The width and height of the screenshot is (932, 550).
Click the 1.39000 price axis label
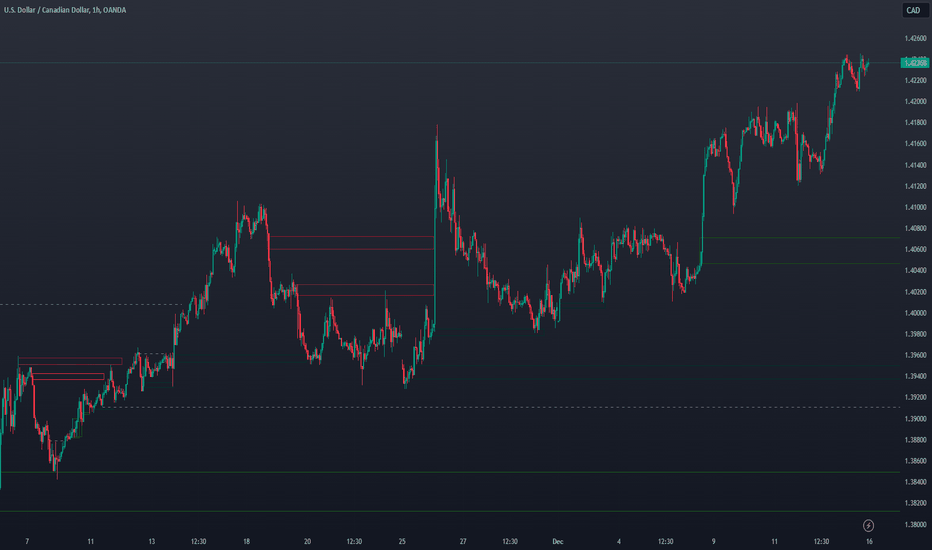click(915, 419)
